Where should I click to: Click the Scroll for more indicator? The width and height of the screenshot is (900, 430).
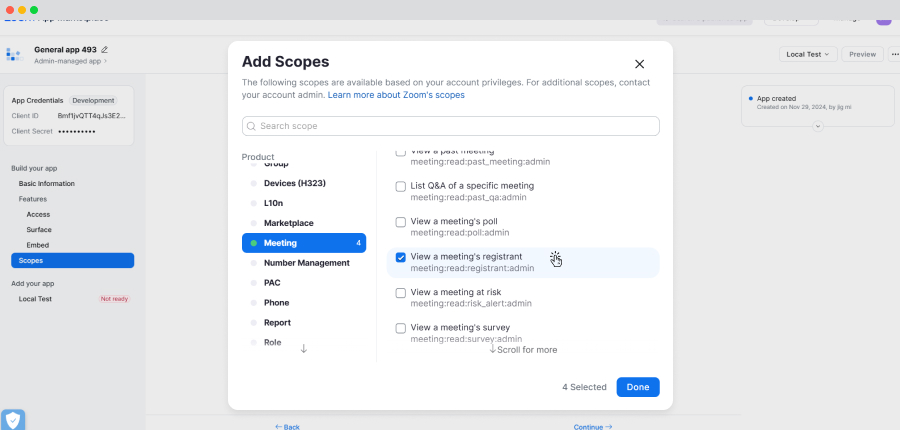click(522, 350)
